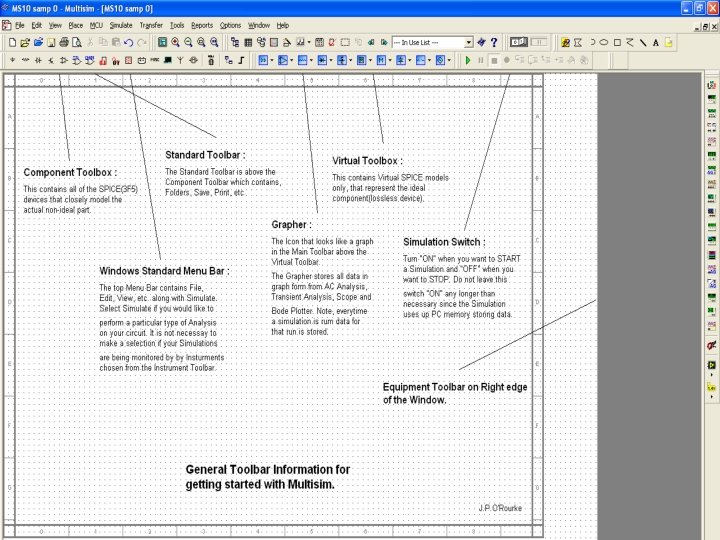Show the Design Toolbox hierarchy icon
The height and width of the screenshot is (540, 720).
pyautogui.click(x=235, y=42)
